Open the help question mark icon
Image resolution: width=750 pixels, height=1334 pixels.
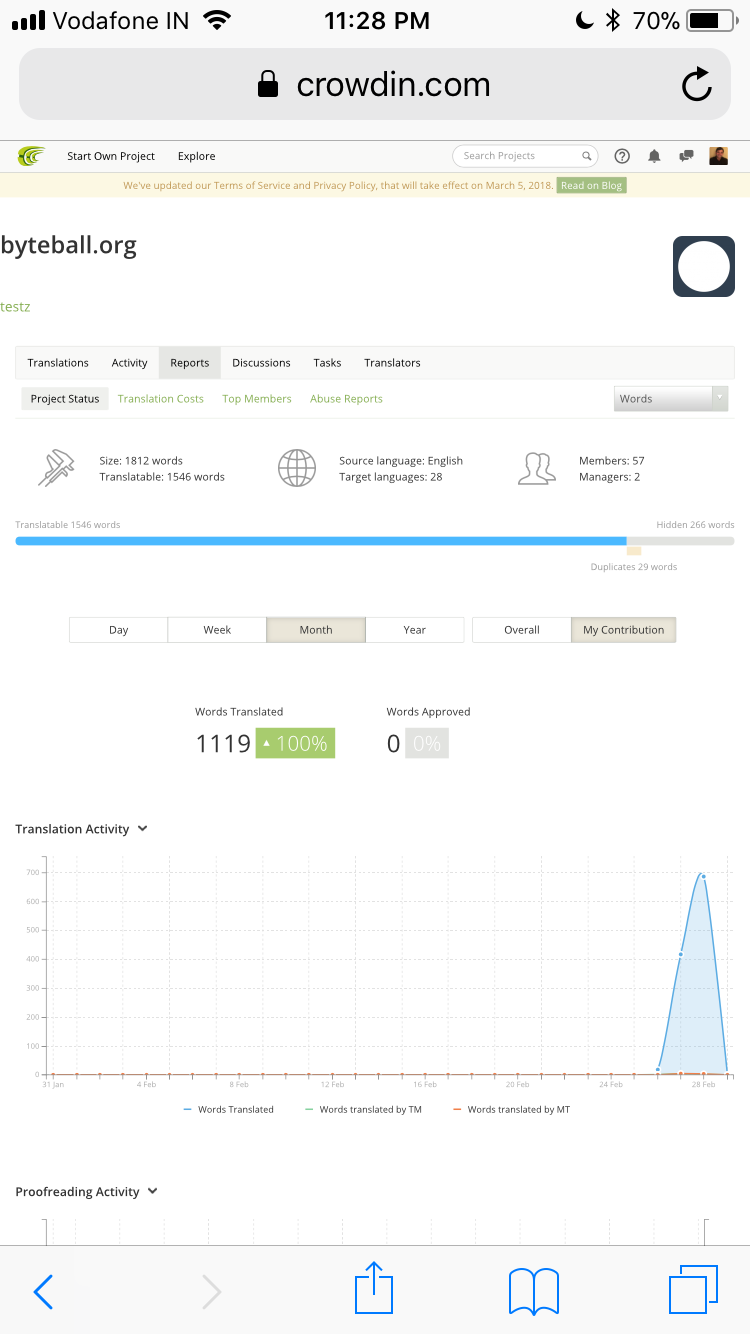(x=622, y=156)
